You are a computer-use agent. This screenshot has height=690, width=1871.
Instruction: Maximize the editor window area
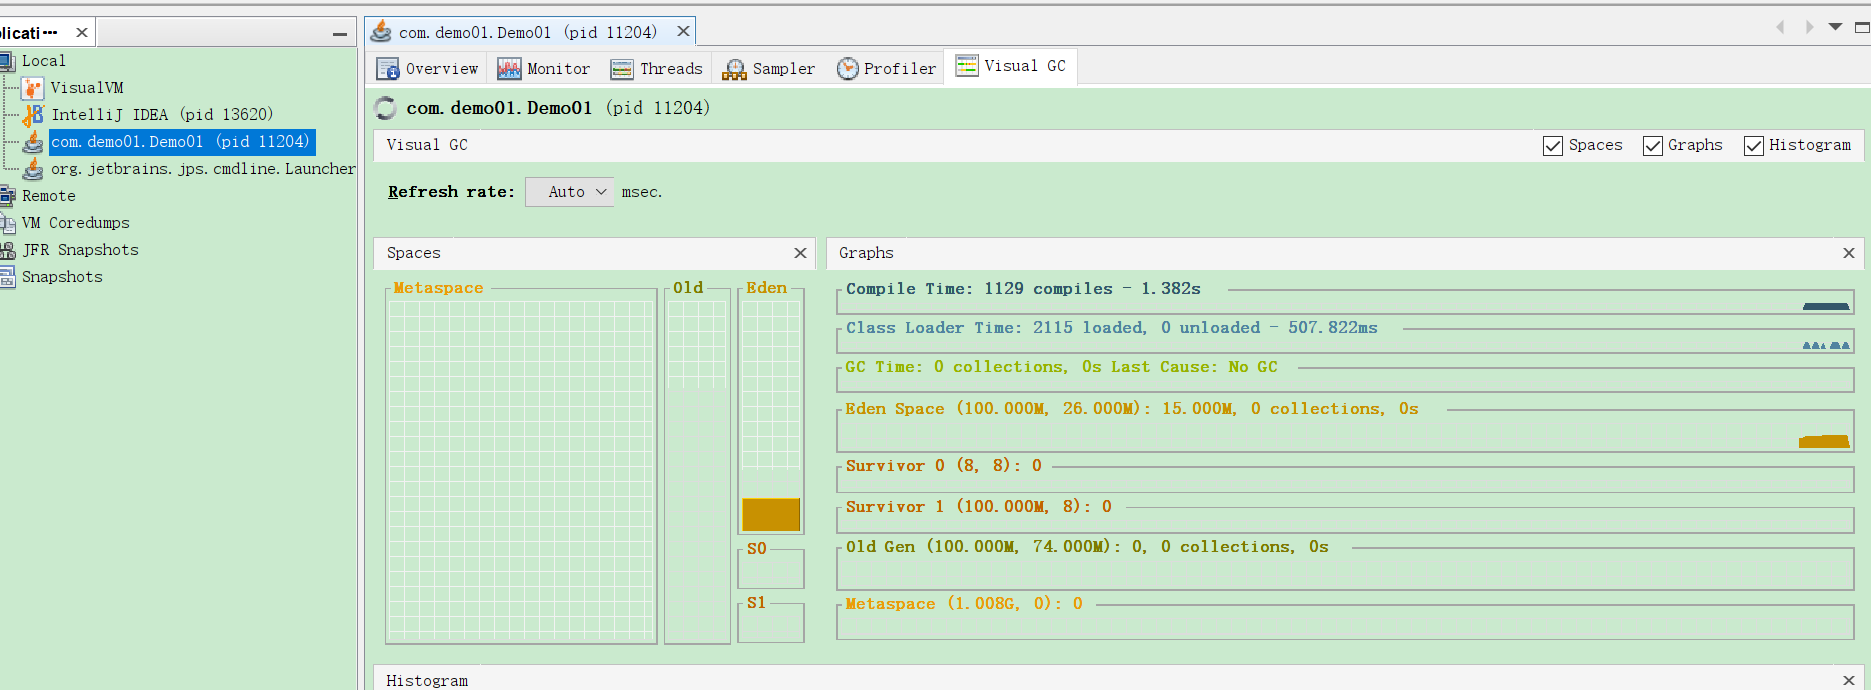pos(1862,28)
